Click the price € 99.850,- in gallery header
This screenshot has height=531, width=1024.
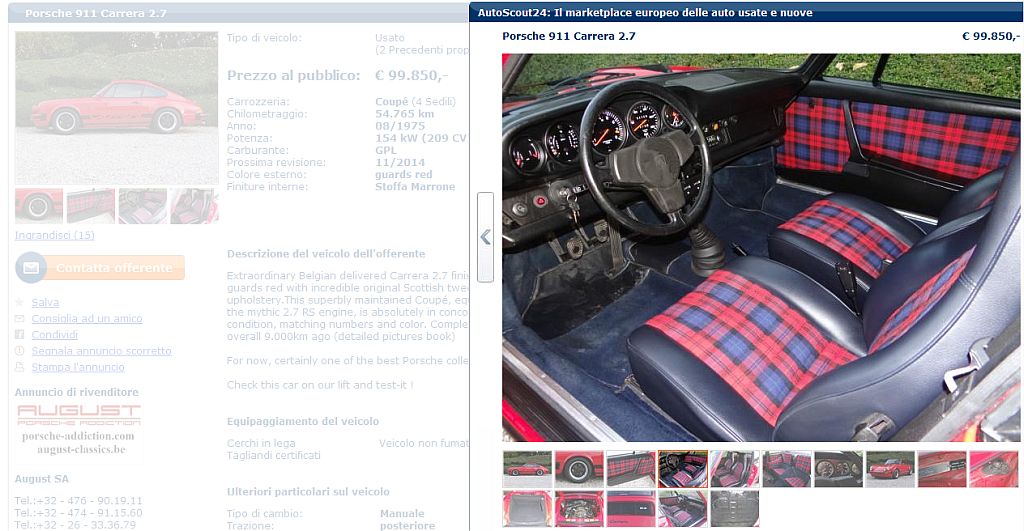(x=990, y=37)
